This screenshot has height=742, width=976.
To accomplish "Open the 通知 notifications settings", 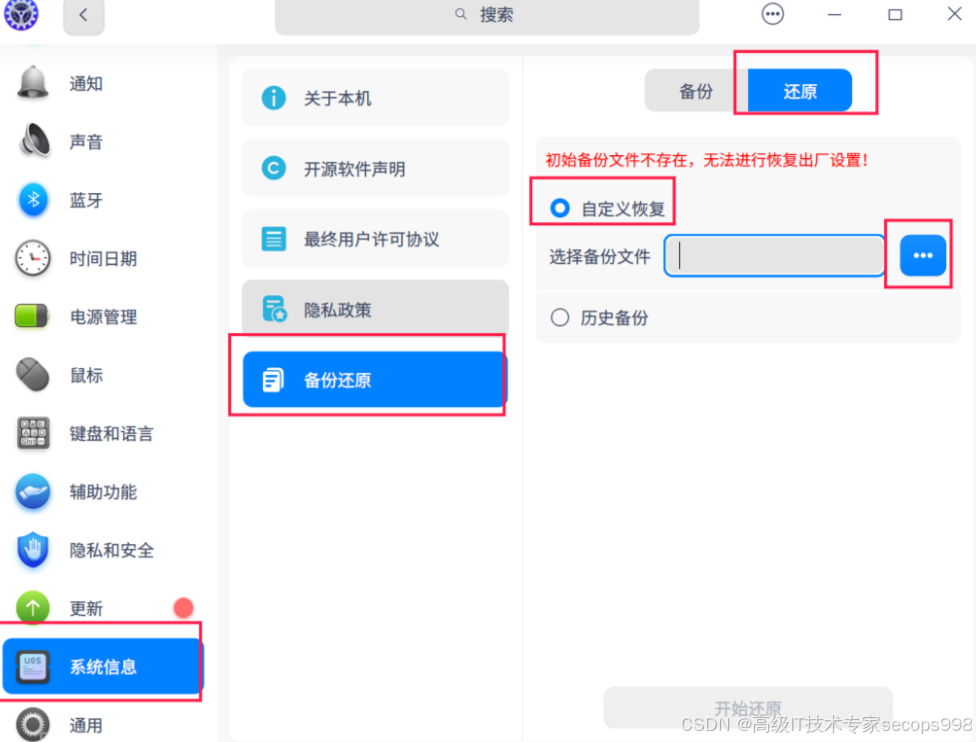I will [x=85, y=84].
